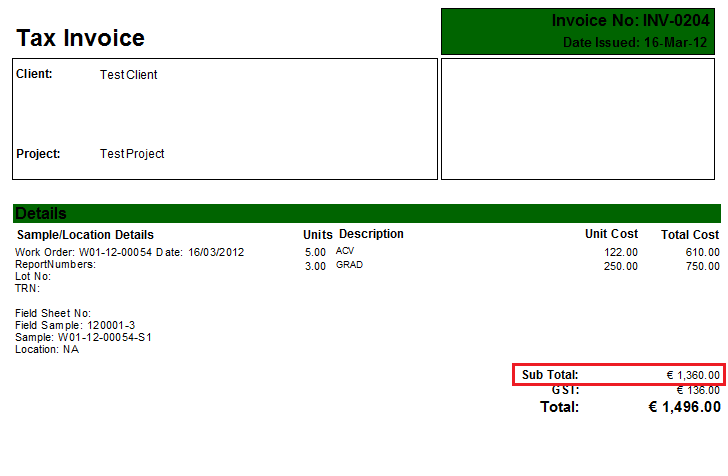Select the Unit Cost column header
Image resolution: width=728 pixels, height=476 pixels.
[x=611, y=234]
